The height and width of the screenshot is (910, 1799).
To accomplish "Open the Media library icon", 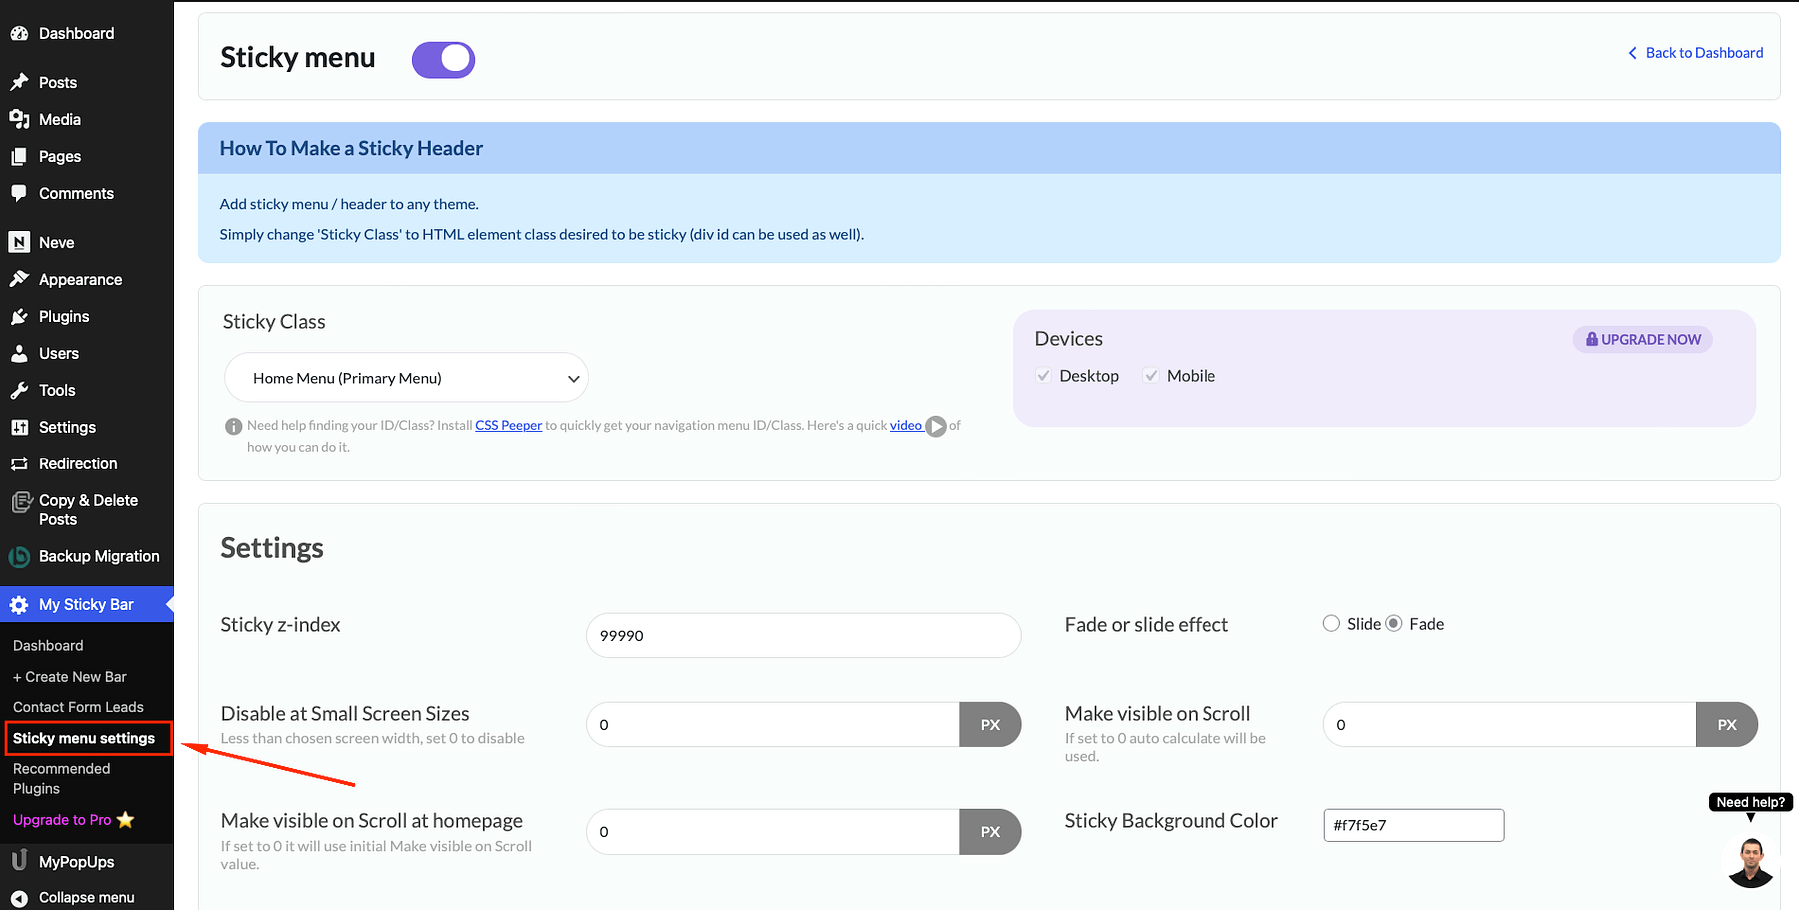I will [20, 119].
